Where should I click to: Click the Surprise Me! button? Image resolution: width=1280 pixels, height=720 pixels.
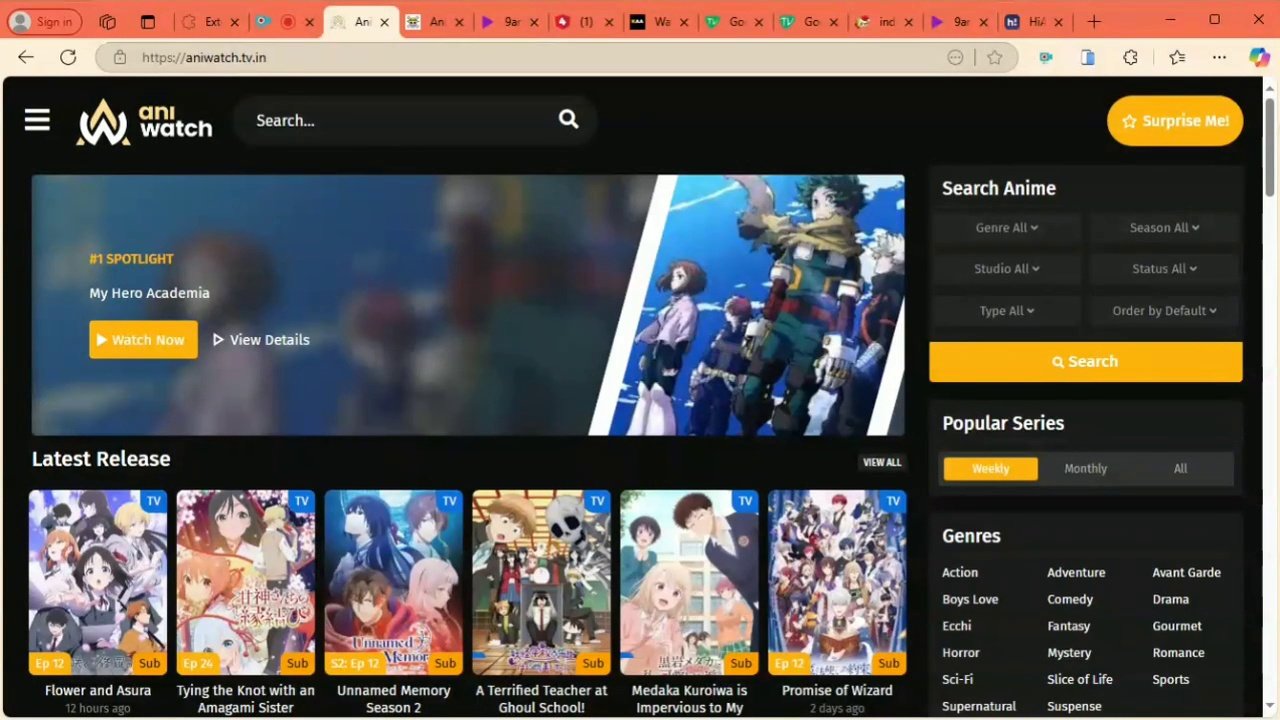point(1175,121)
